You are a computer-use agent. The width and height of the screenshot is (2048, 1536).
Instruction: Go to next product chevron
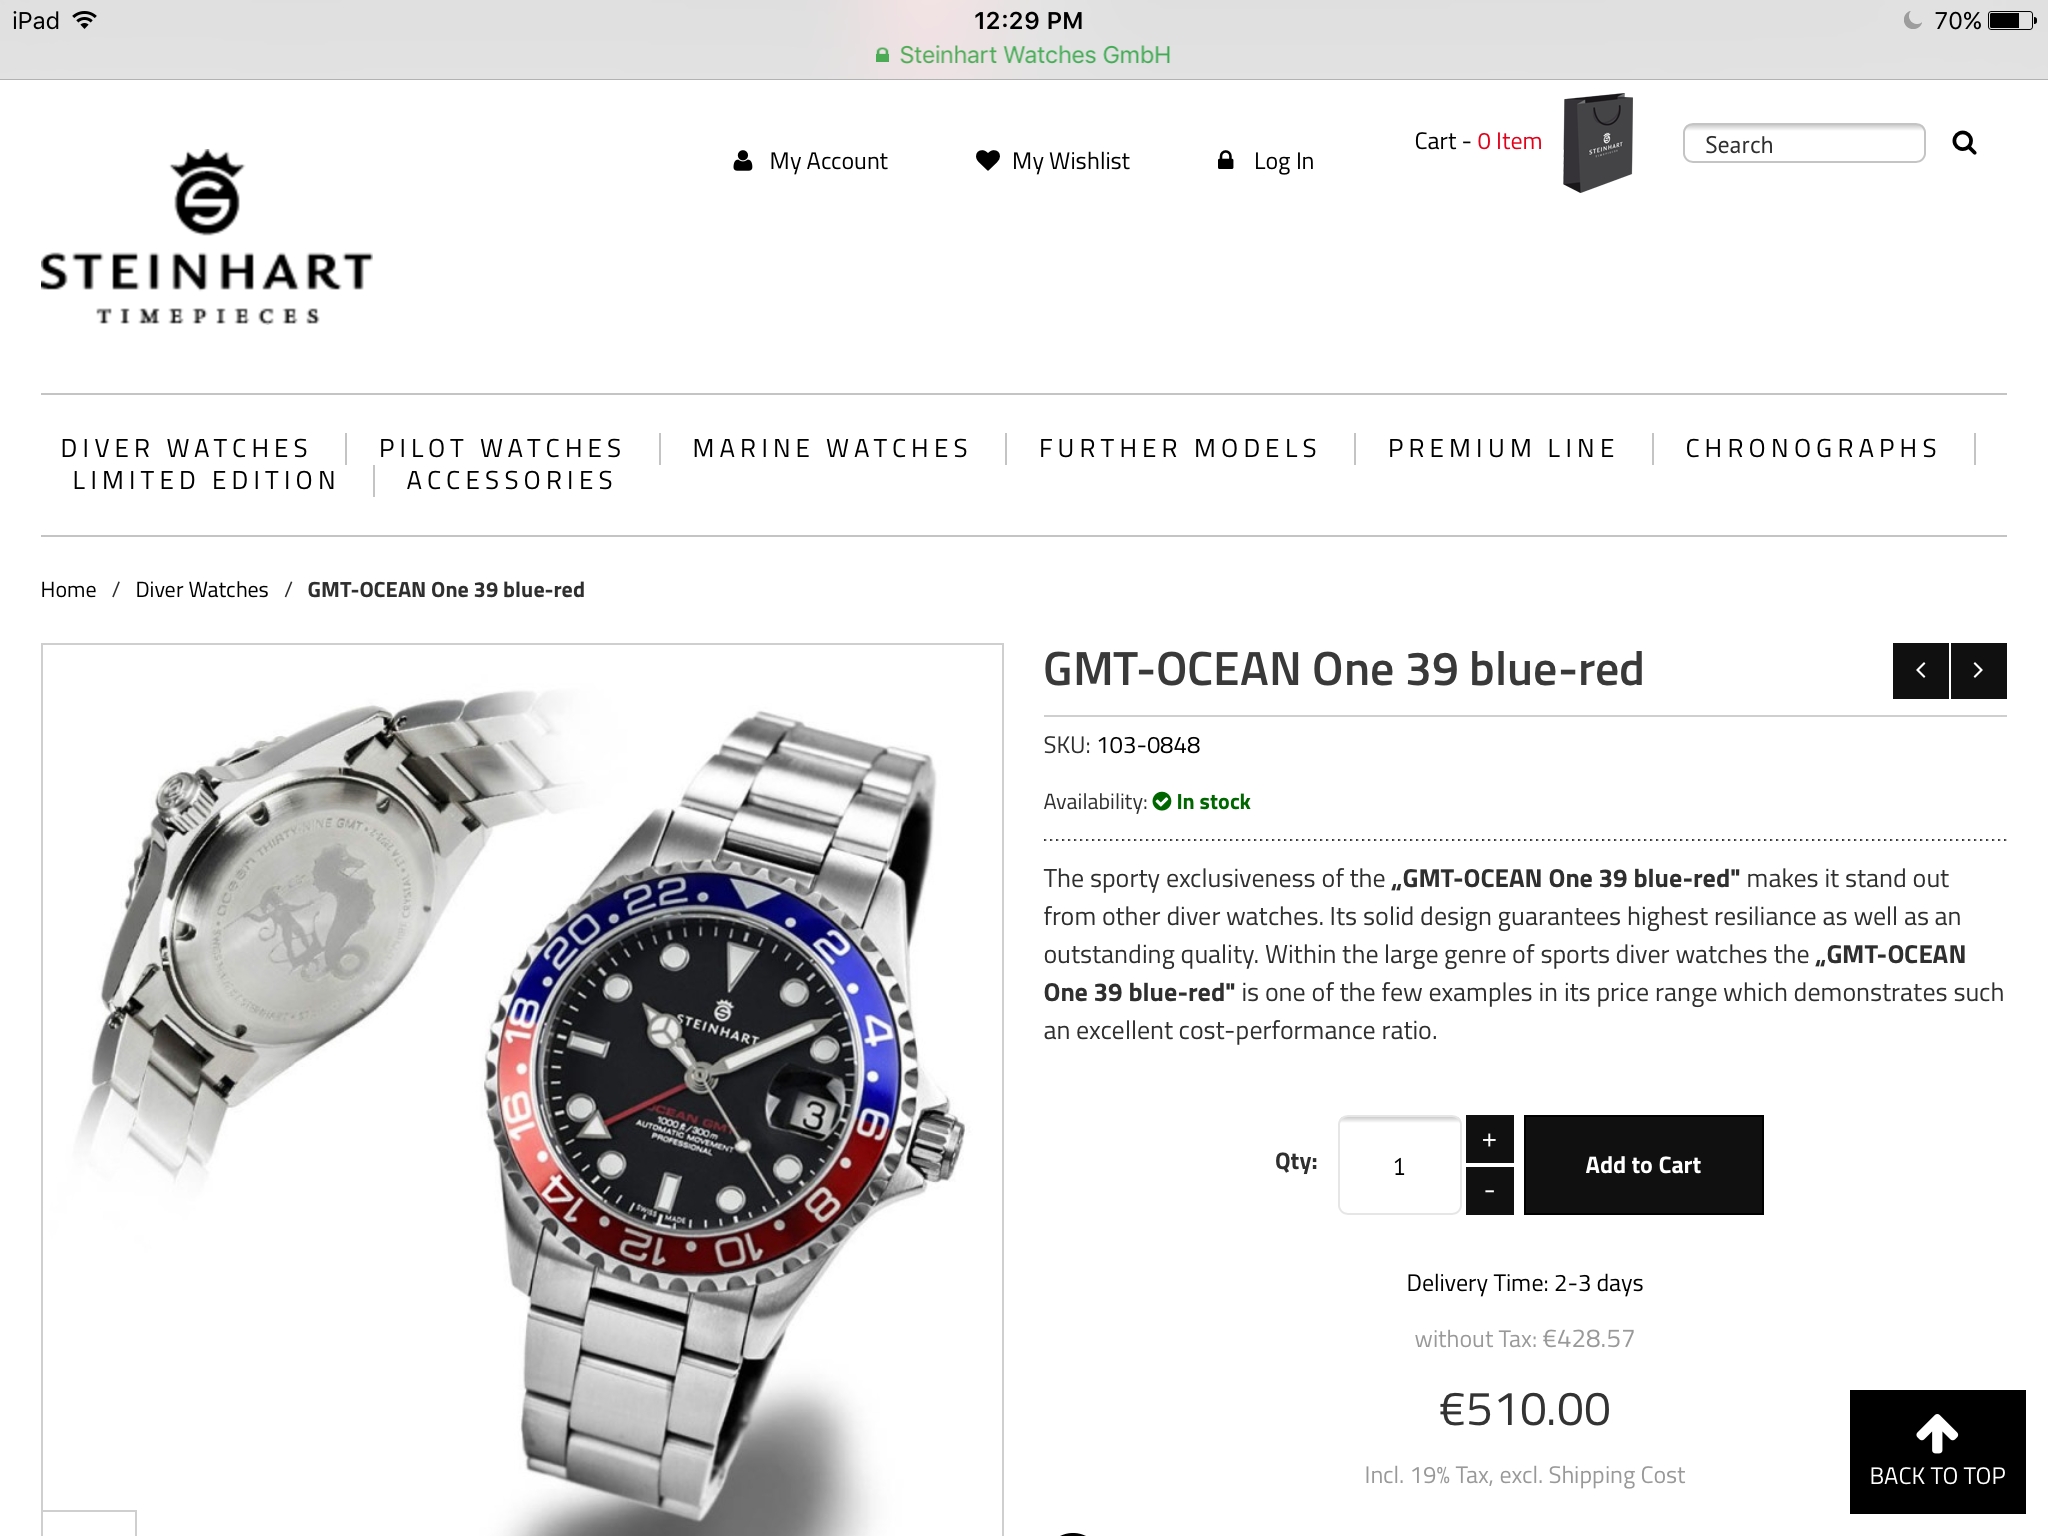click(1978, 671)
